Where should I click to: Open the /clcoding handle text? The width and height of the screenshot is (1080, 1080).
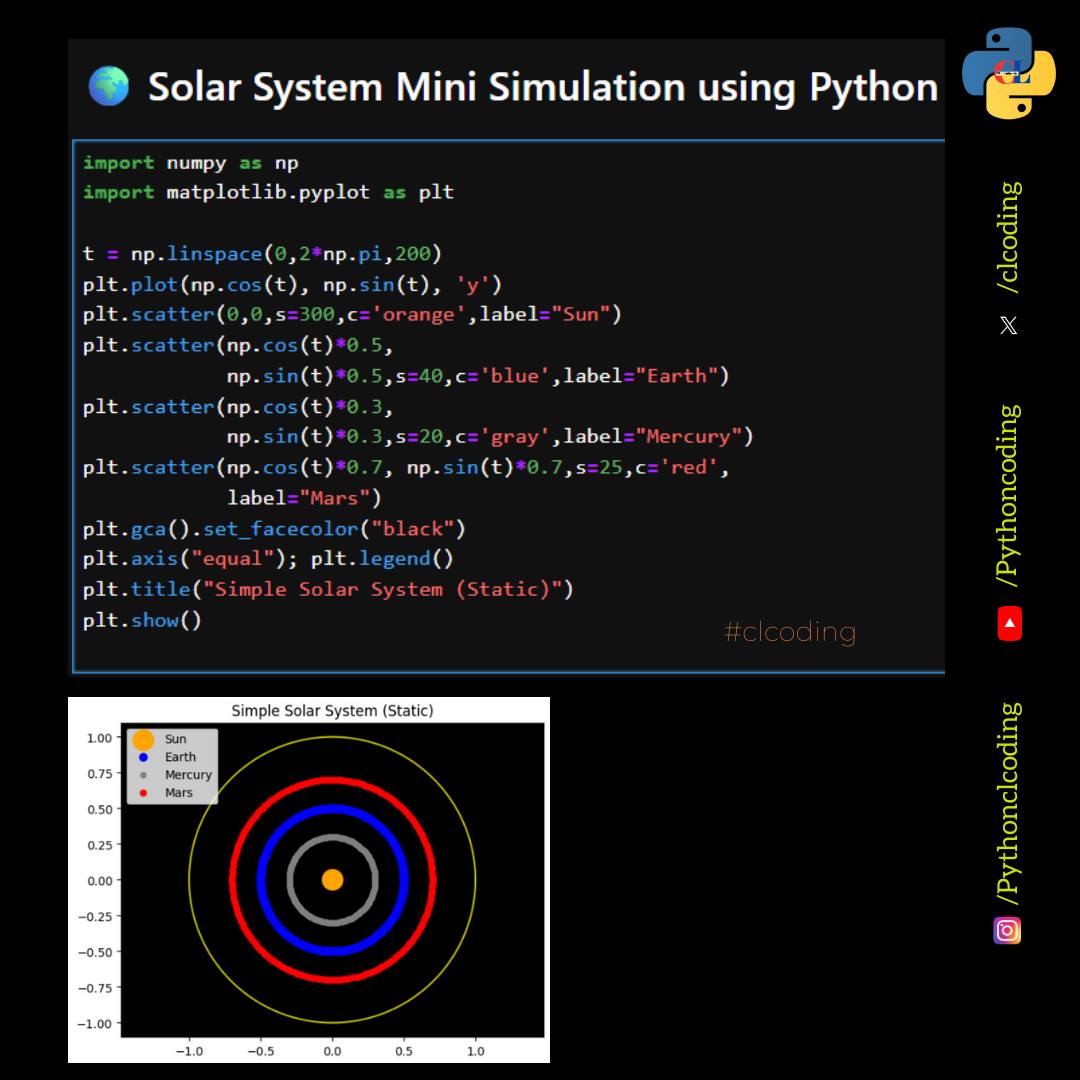[1009, 238]
